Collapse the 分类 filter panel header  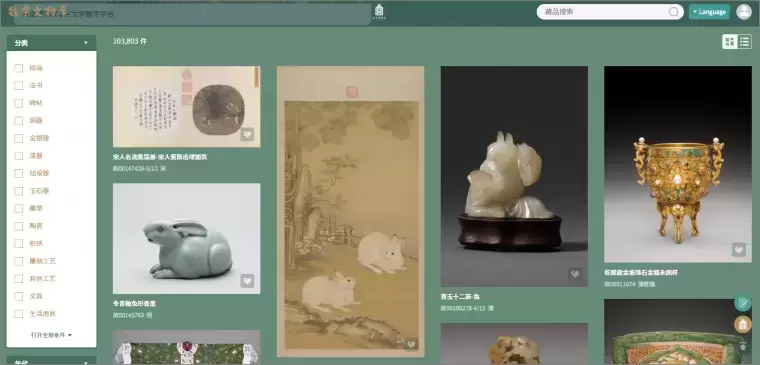51,43
